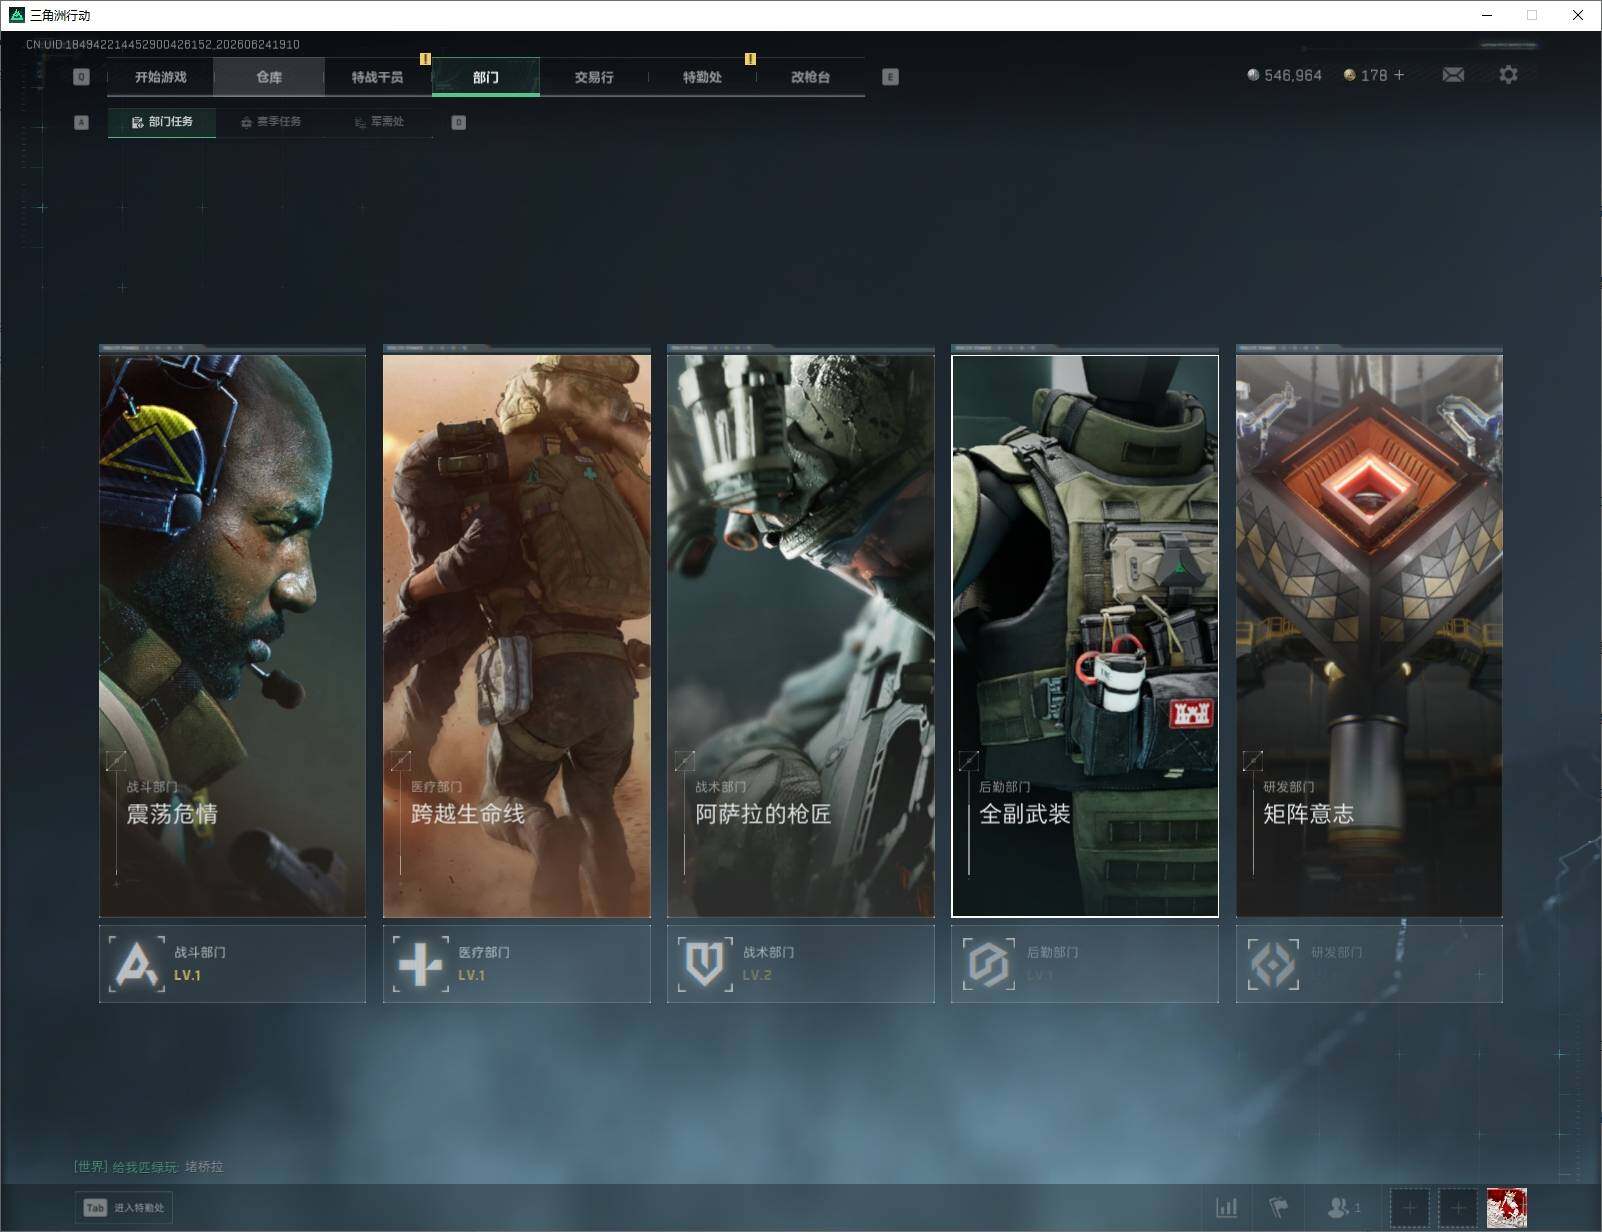This screenshot has height=1232, width=1602.
Task: Click the expand icon on 阿萨拉的枪匠 card
Action: coord(685,761)
